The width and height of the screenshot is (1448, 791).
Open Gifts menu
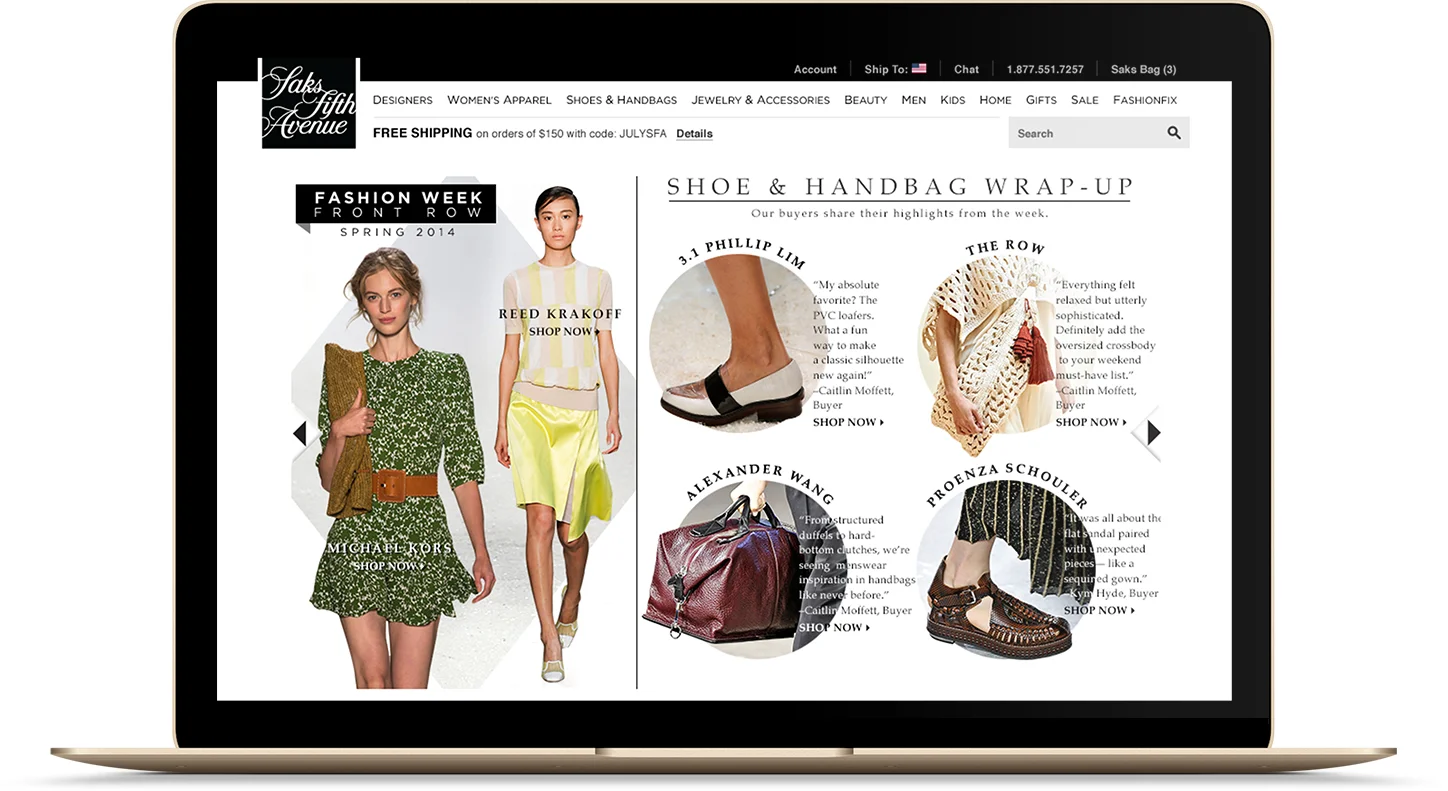click(1041, 100)
